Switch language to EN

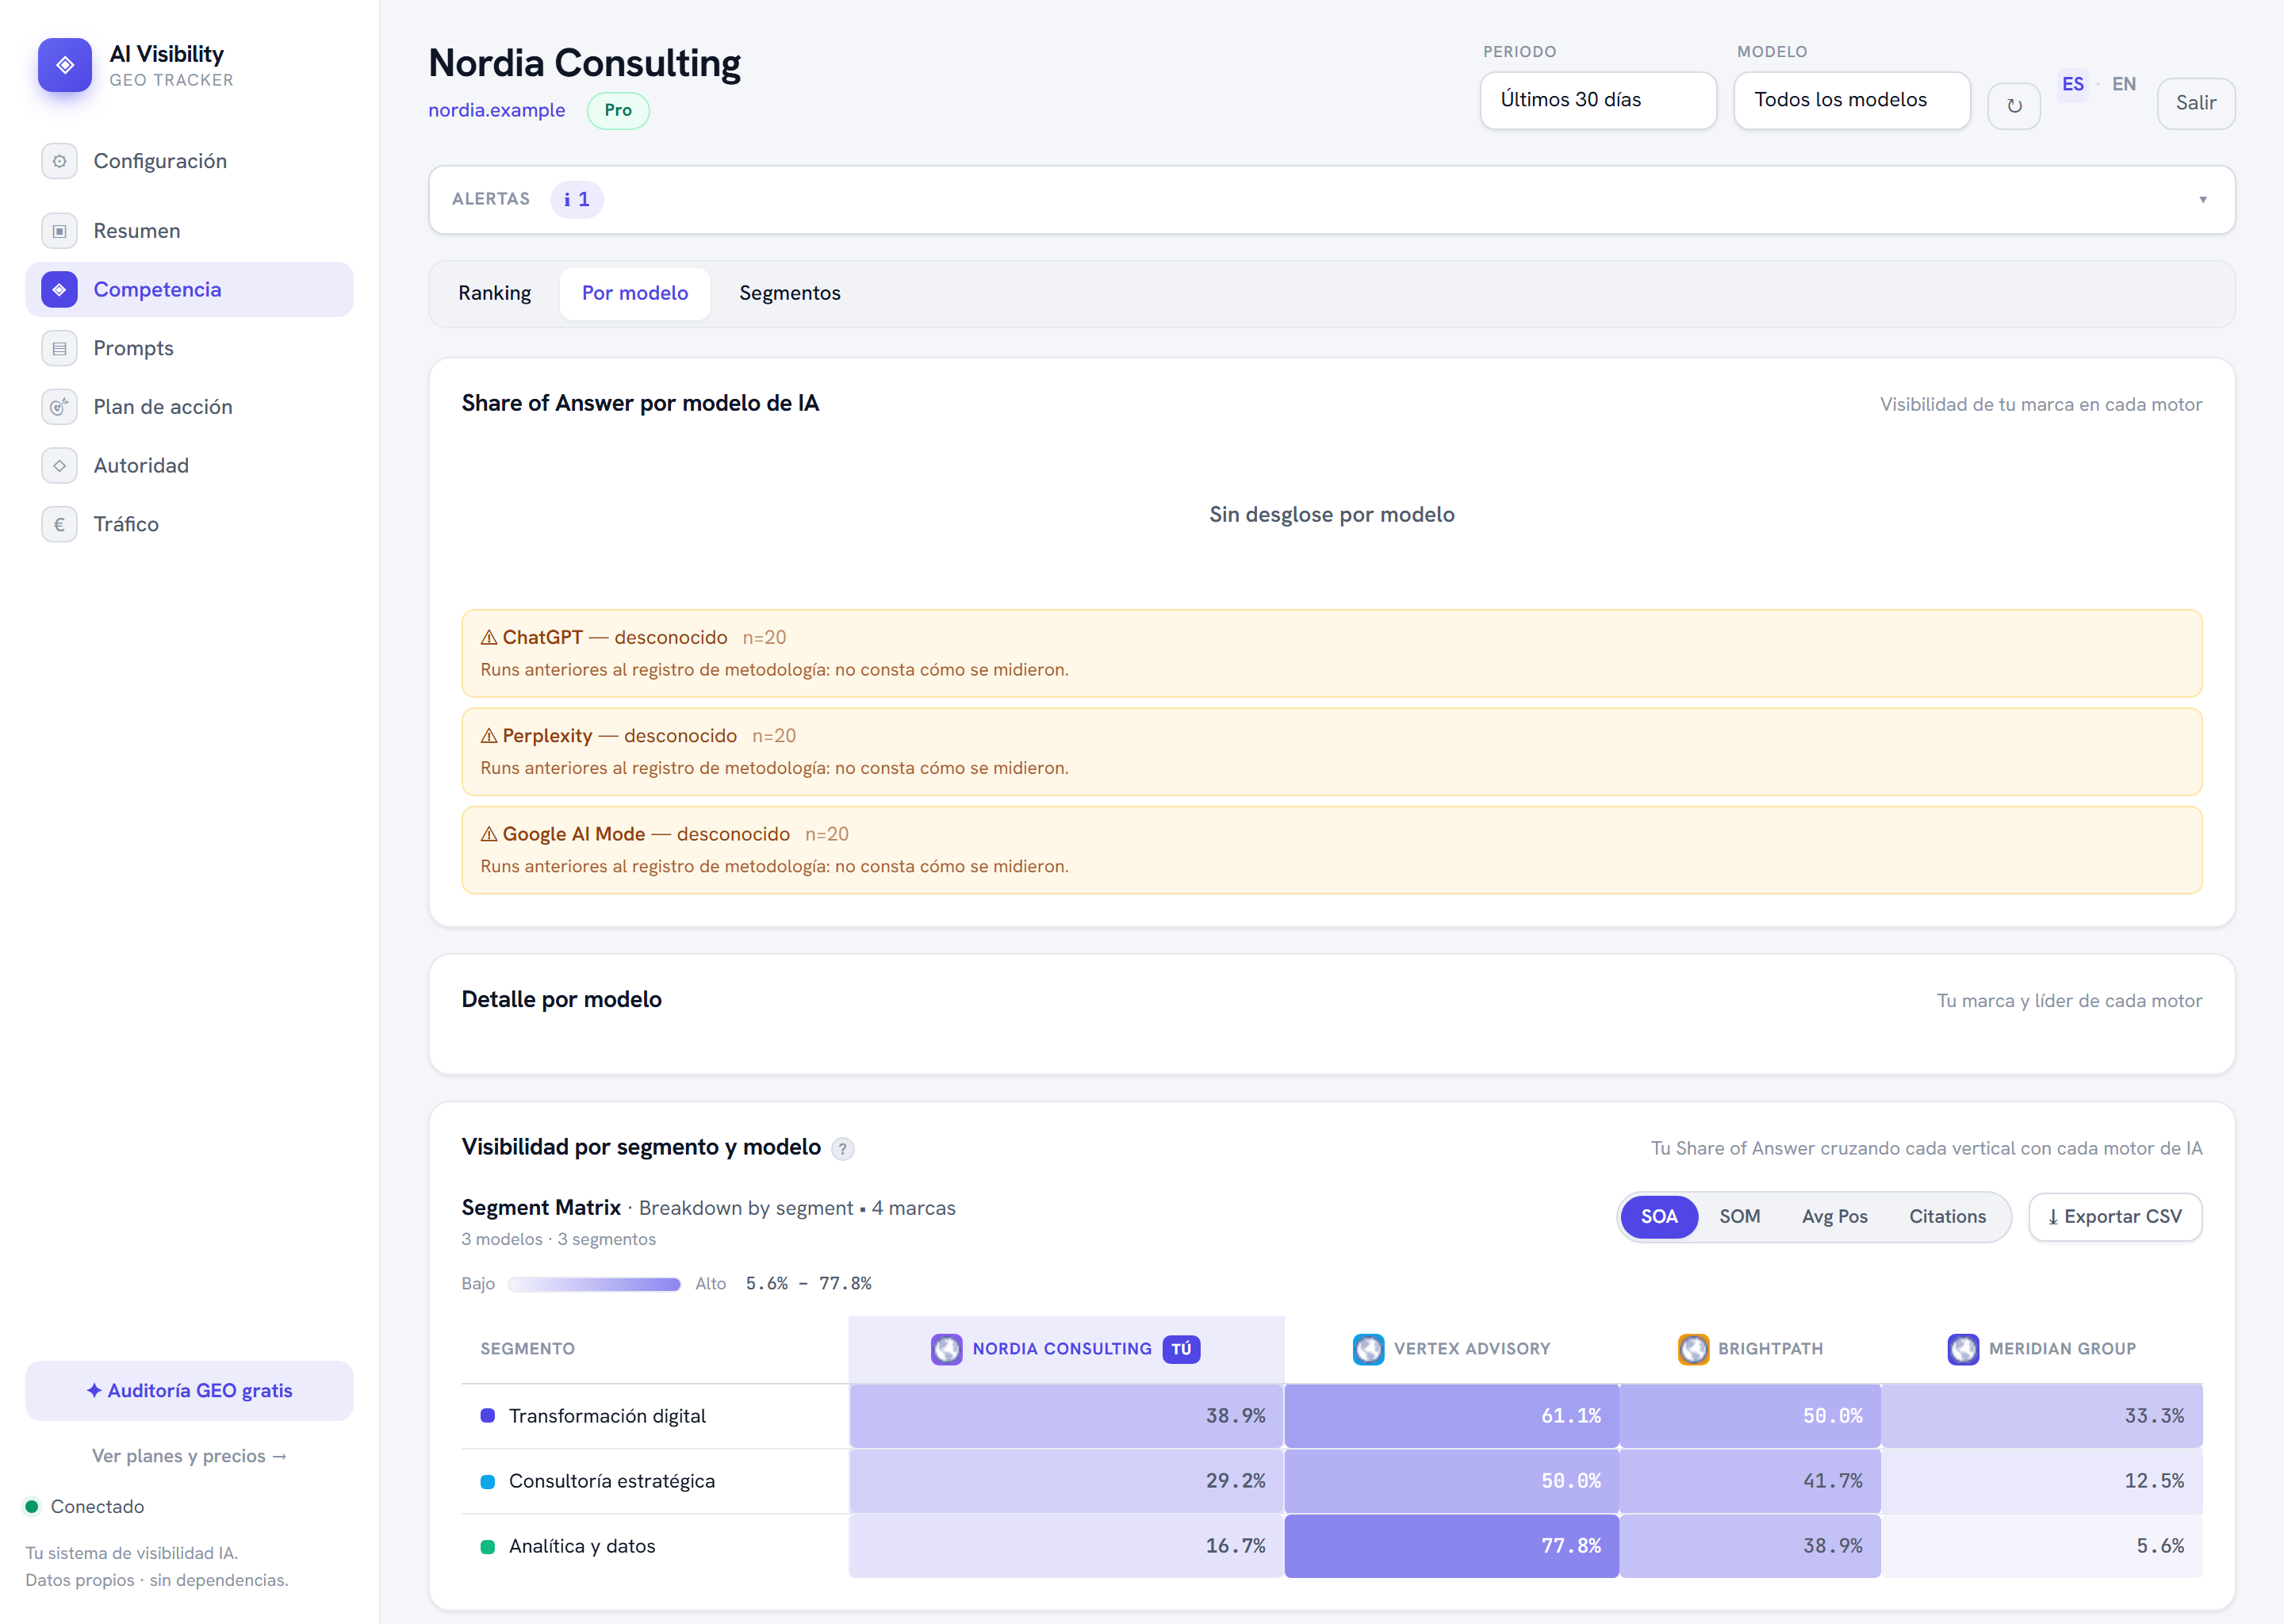[x=2124, y=84]
